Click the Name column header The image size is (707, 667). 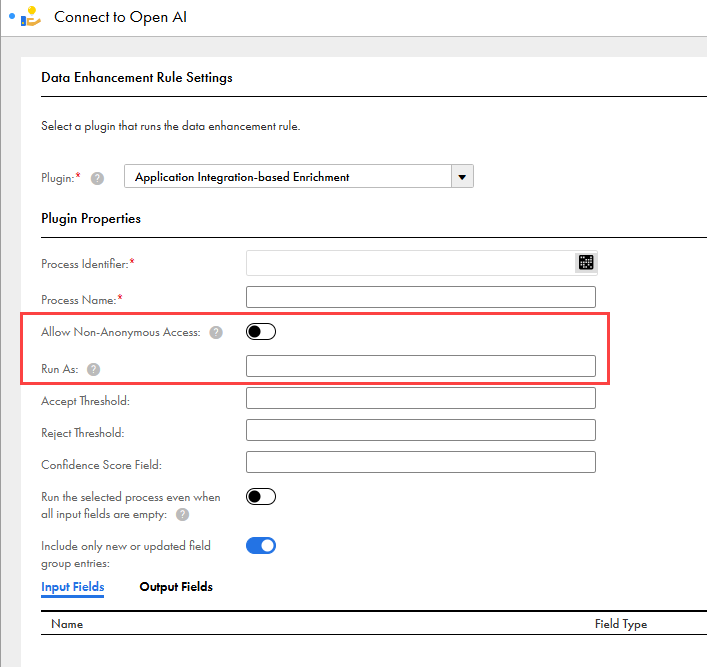point(67,624)
